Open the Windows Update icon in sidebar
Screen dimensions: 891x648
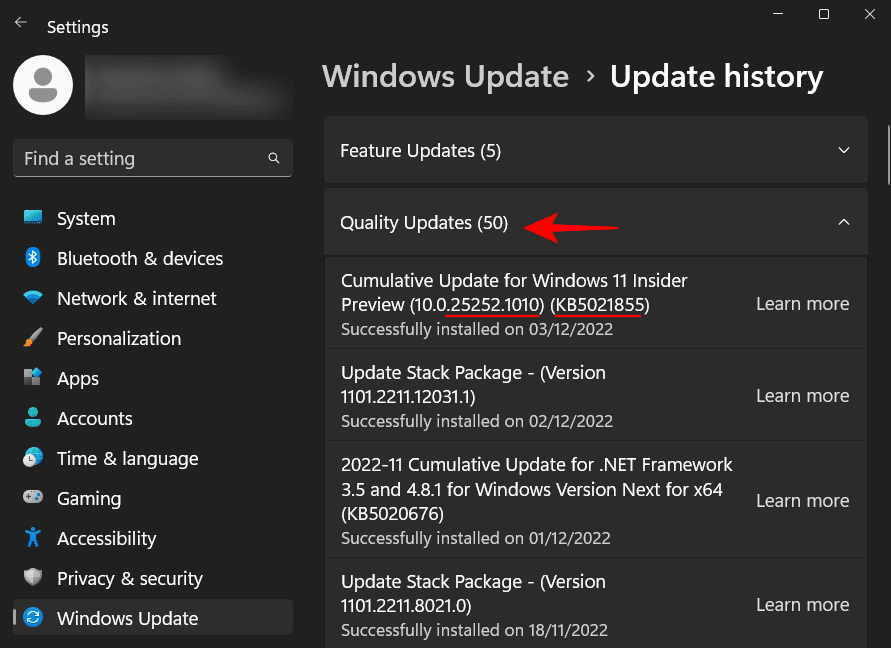tap(32, 618)
